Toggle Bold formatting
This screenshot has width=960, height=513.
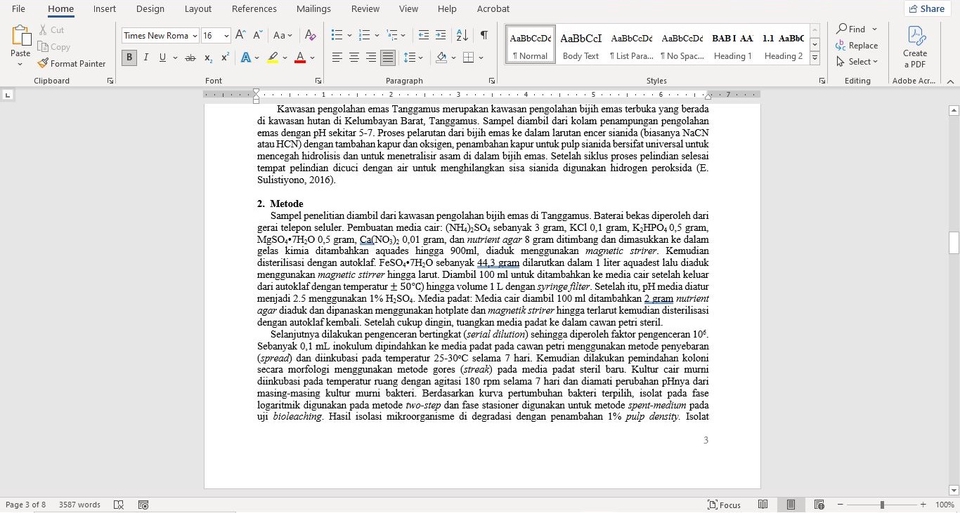click(x=129, y=58)
